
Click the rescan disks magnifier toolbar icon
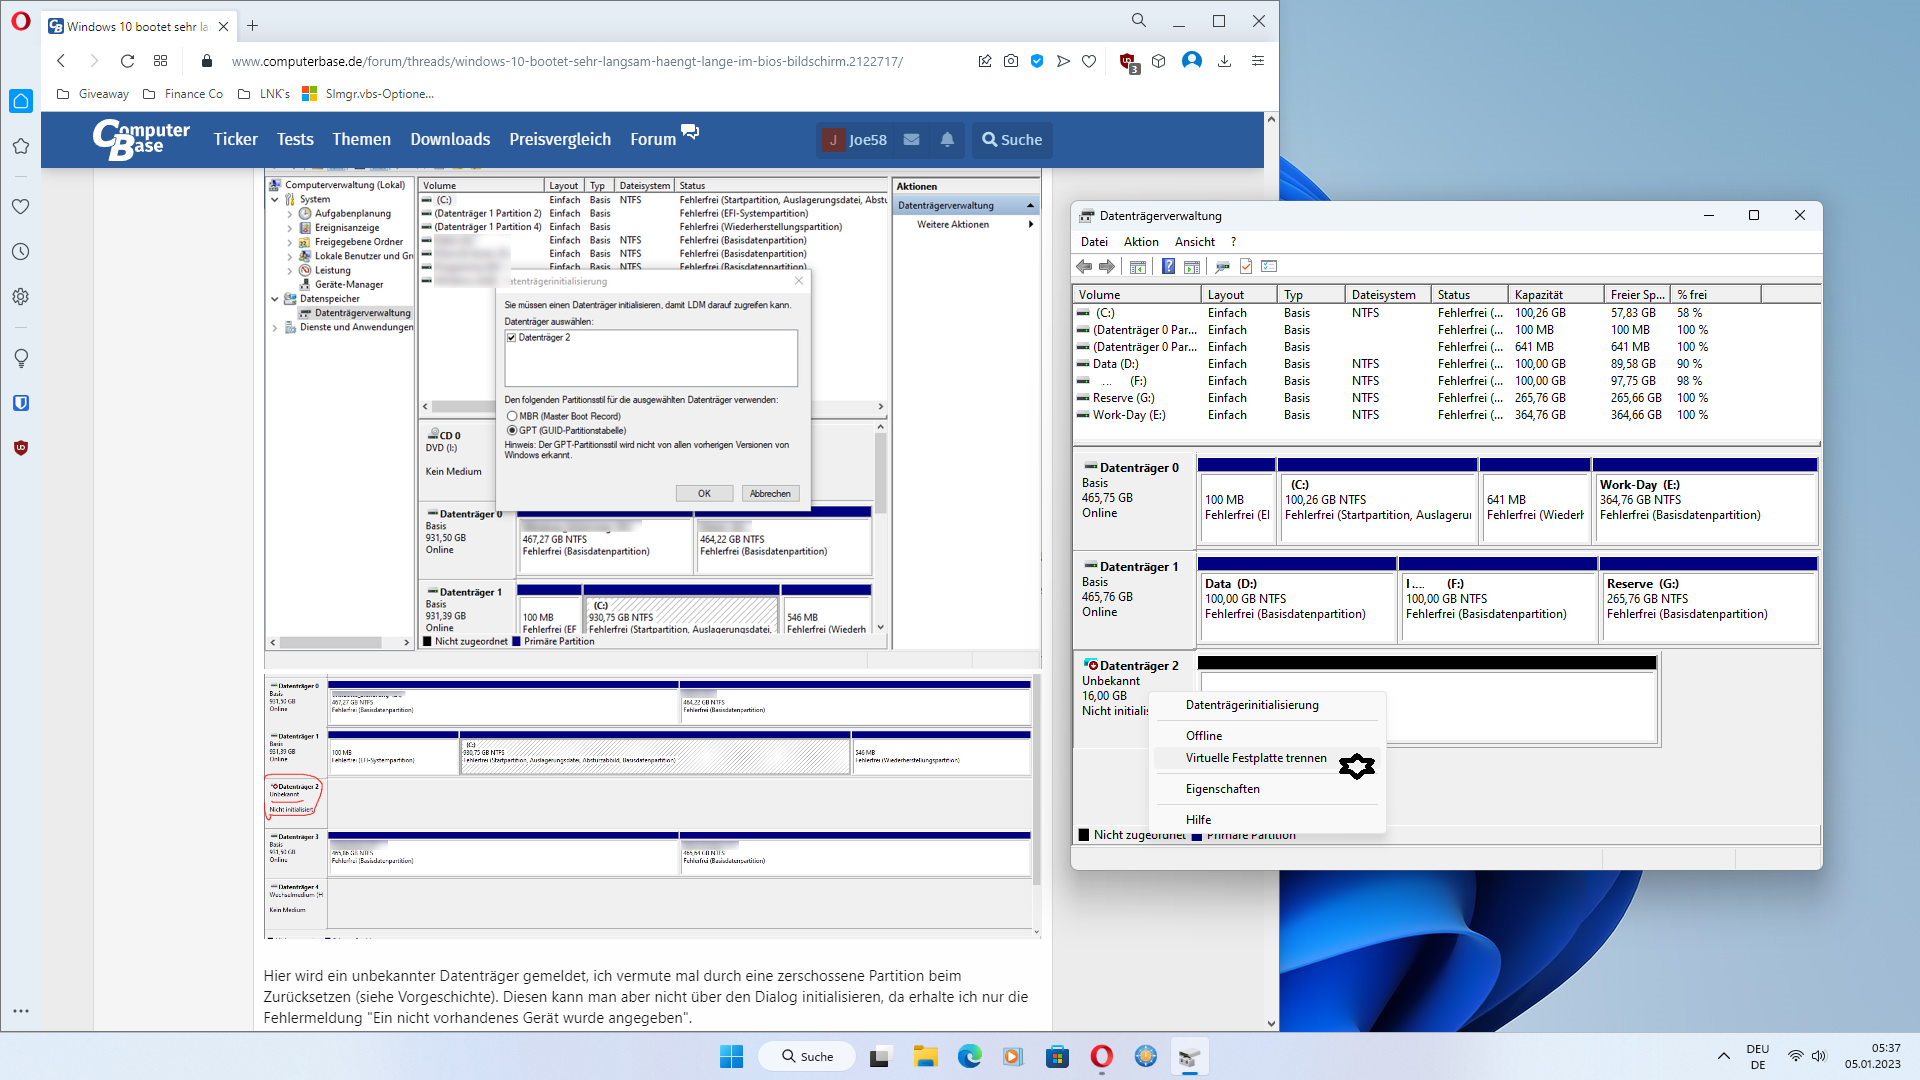click(x=1221, y=267)
